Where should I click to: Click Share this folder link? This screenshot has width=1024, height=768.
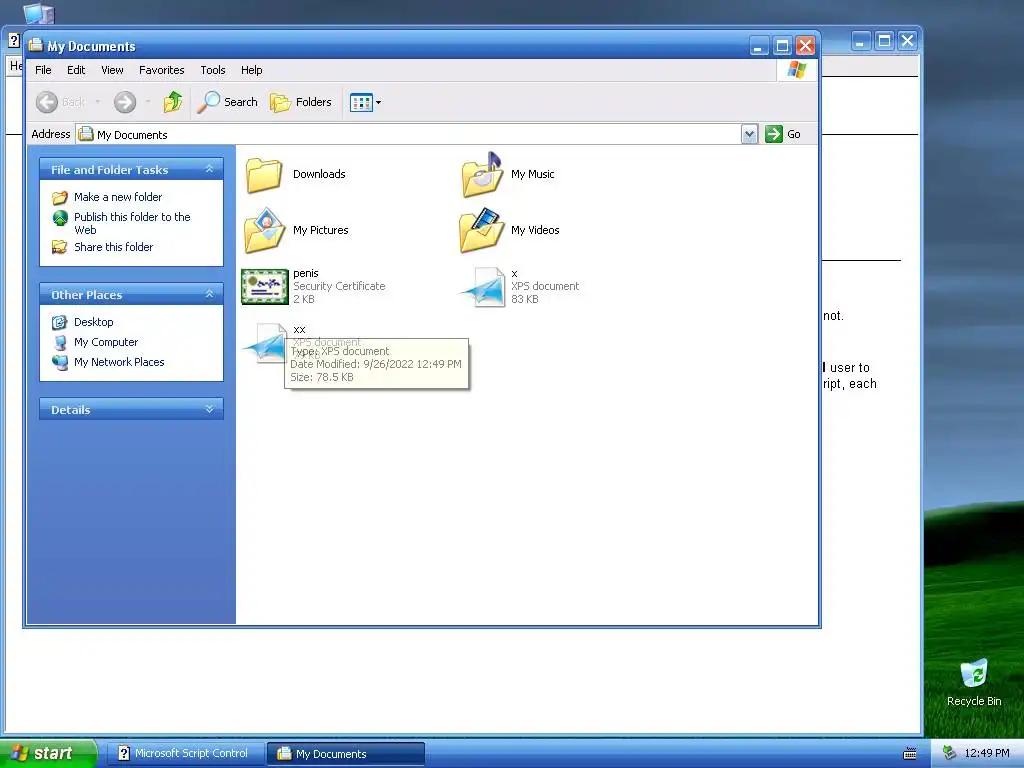(114, 247)
